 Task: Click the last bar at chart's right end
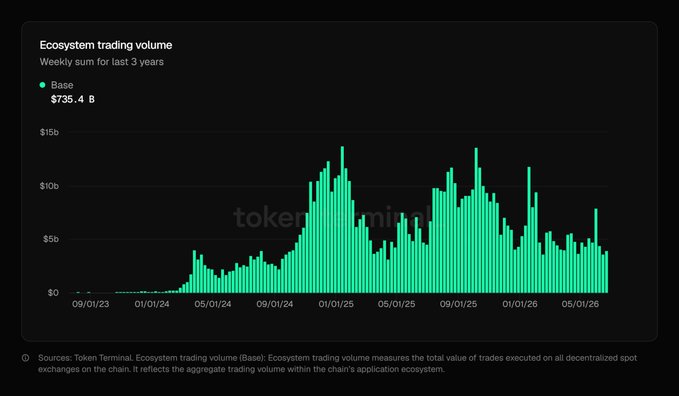click(606, 272)
